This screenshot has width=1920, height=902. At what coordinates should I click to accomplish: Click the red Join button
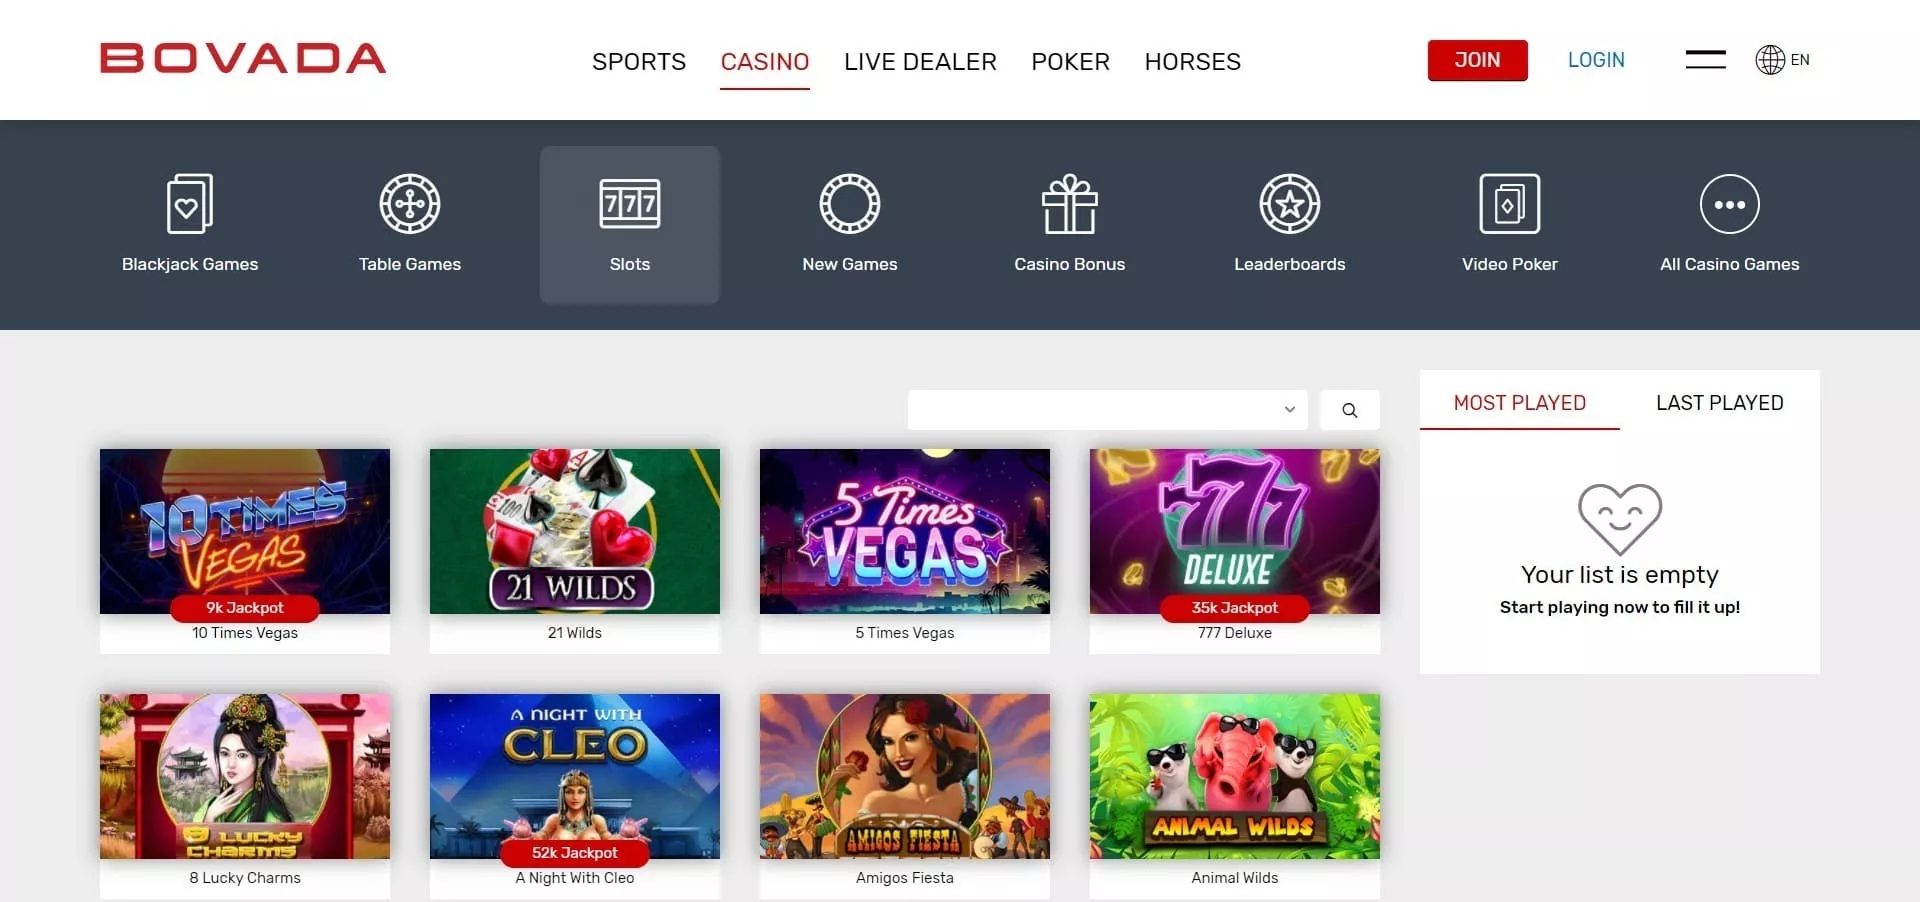click(1477, 60)
